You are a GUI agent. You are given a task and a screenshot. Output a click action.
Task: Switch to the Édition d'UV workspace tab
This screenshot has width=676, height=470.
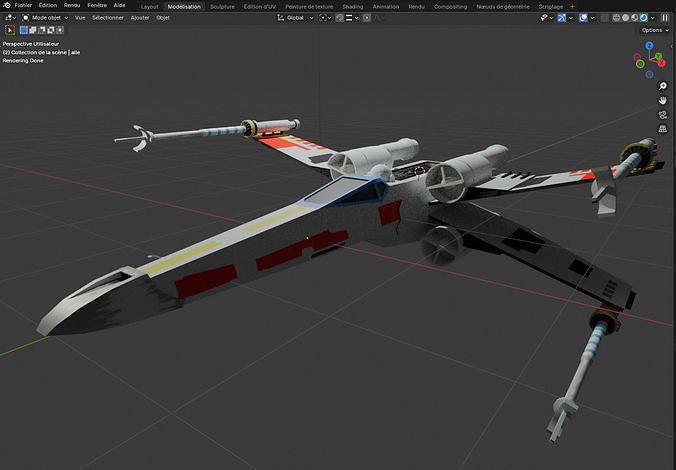[x=260, y=6]
